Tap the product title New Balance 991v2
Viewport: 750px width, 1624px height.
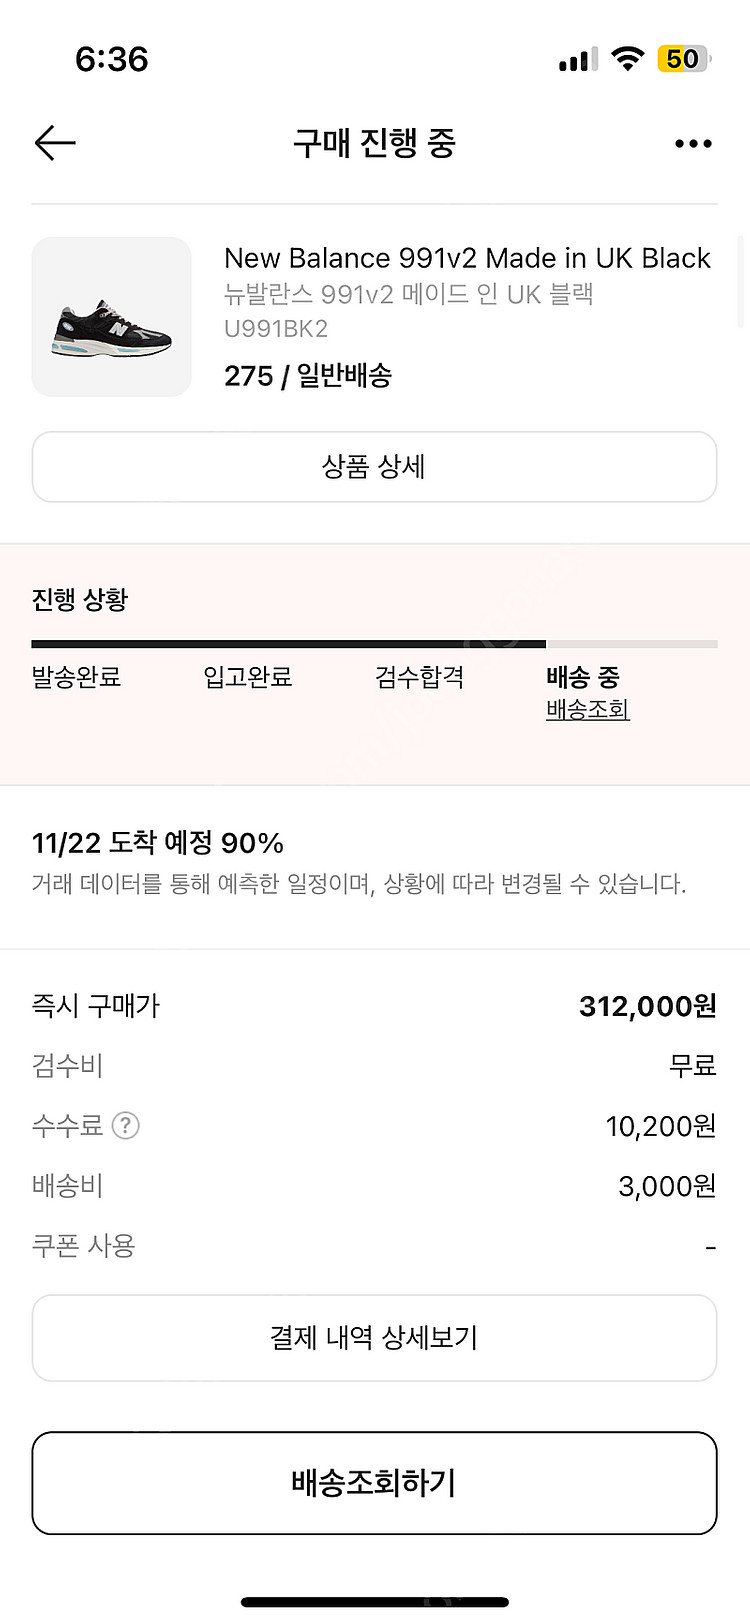[x=467, y=258]
